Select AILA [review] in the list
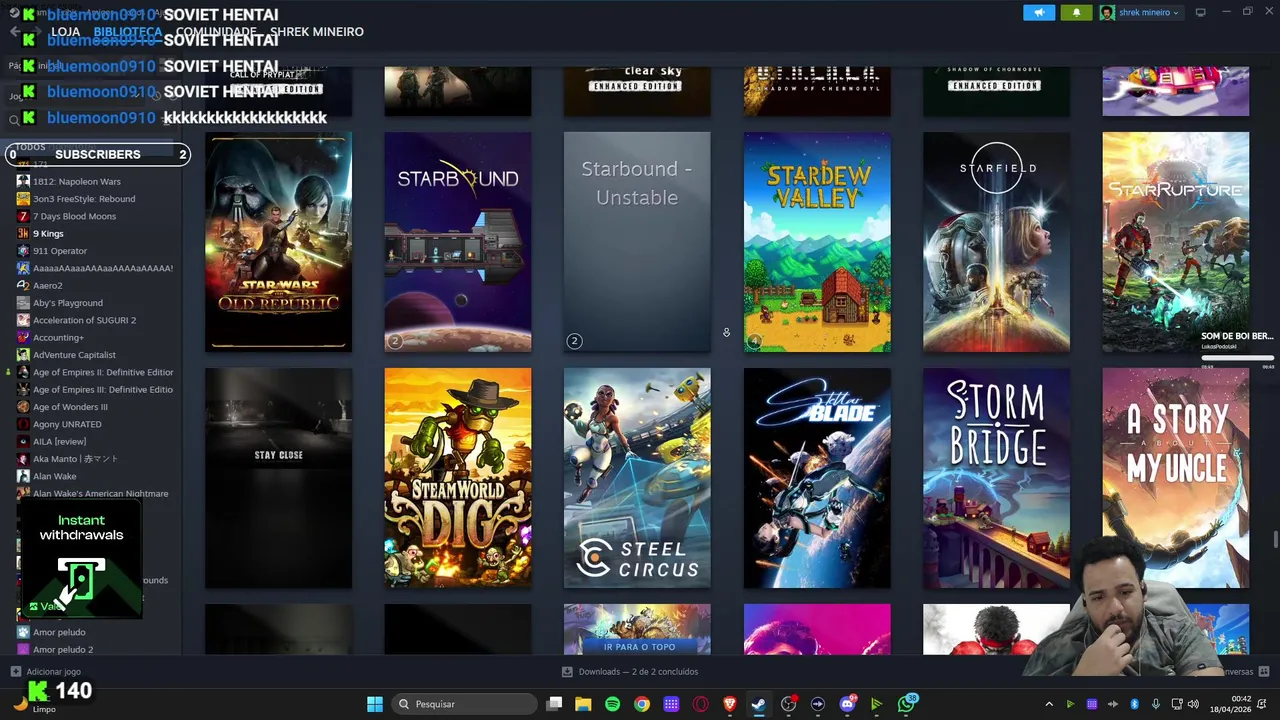Image resolution: width=1280 pixels, height=720 pixels. 59,441
